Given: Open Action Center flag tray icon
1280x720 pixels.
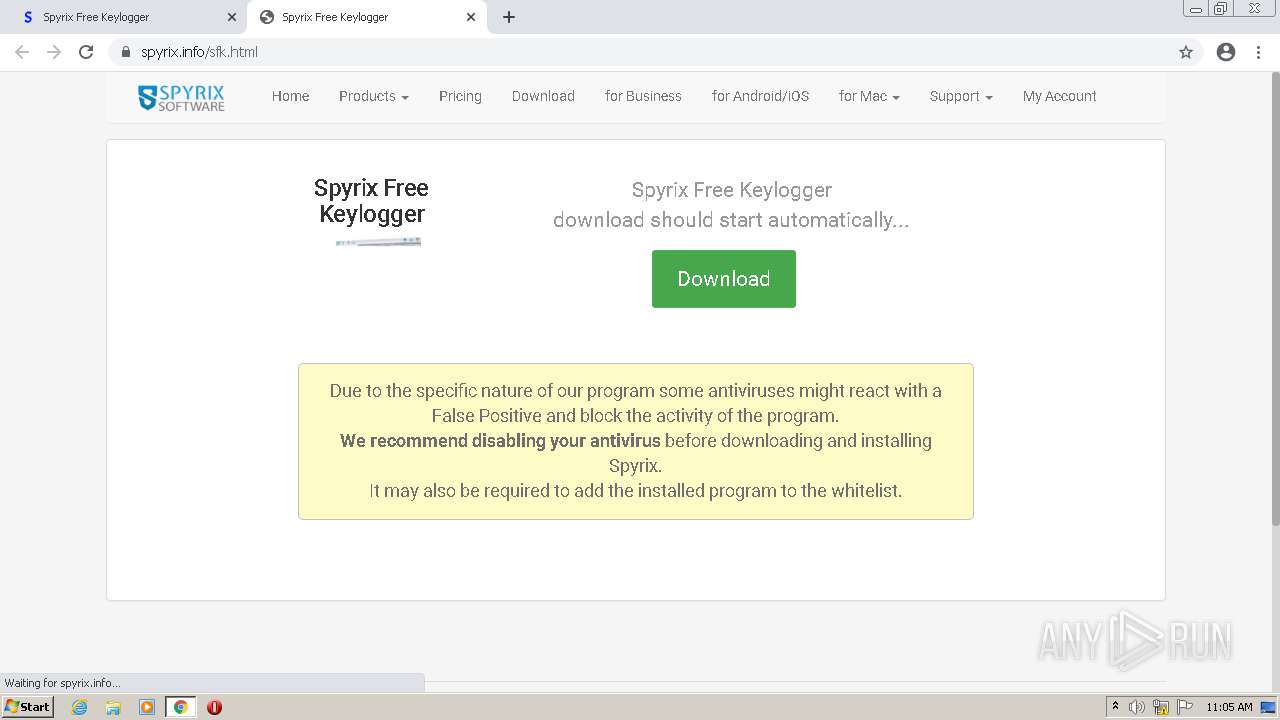Looking at the screenshot, I should [1185, 707].
